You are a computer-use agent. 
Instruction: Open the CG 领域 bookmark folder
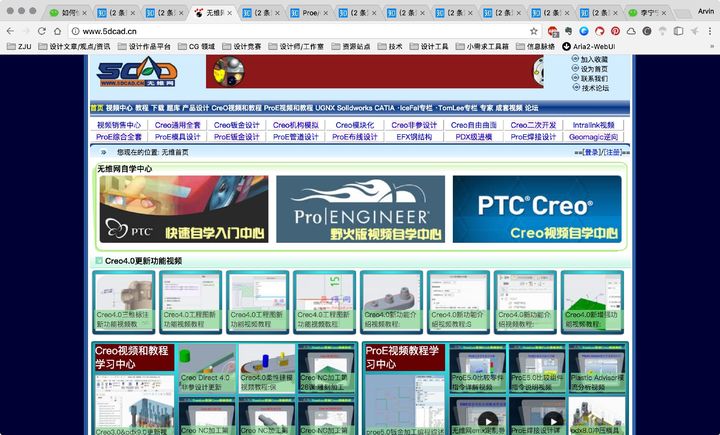[197, 46]
